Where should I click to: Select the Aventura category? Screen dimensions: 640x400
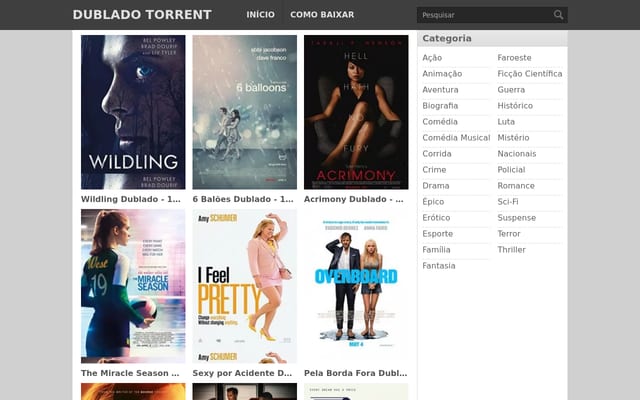(440, 90)
